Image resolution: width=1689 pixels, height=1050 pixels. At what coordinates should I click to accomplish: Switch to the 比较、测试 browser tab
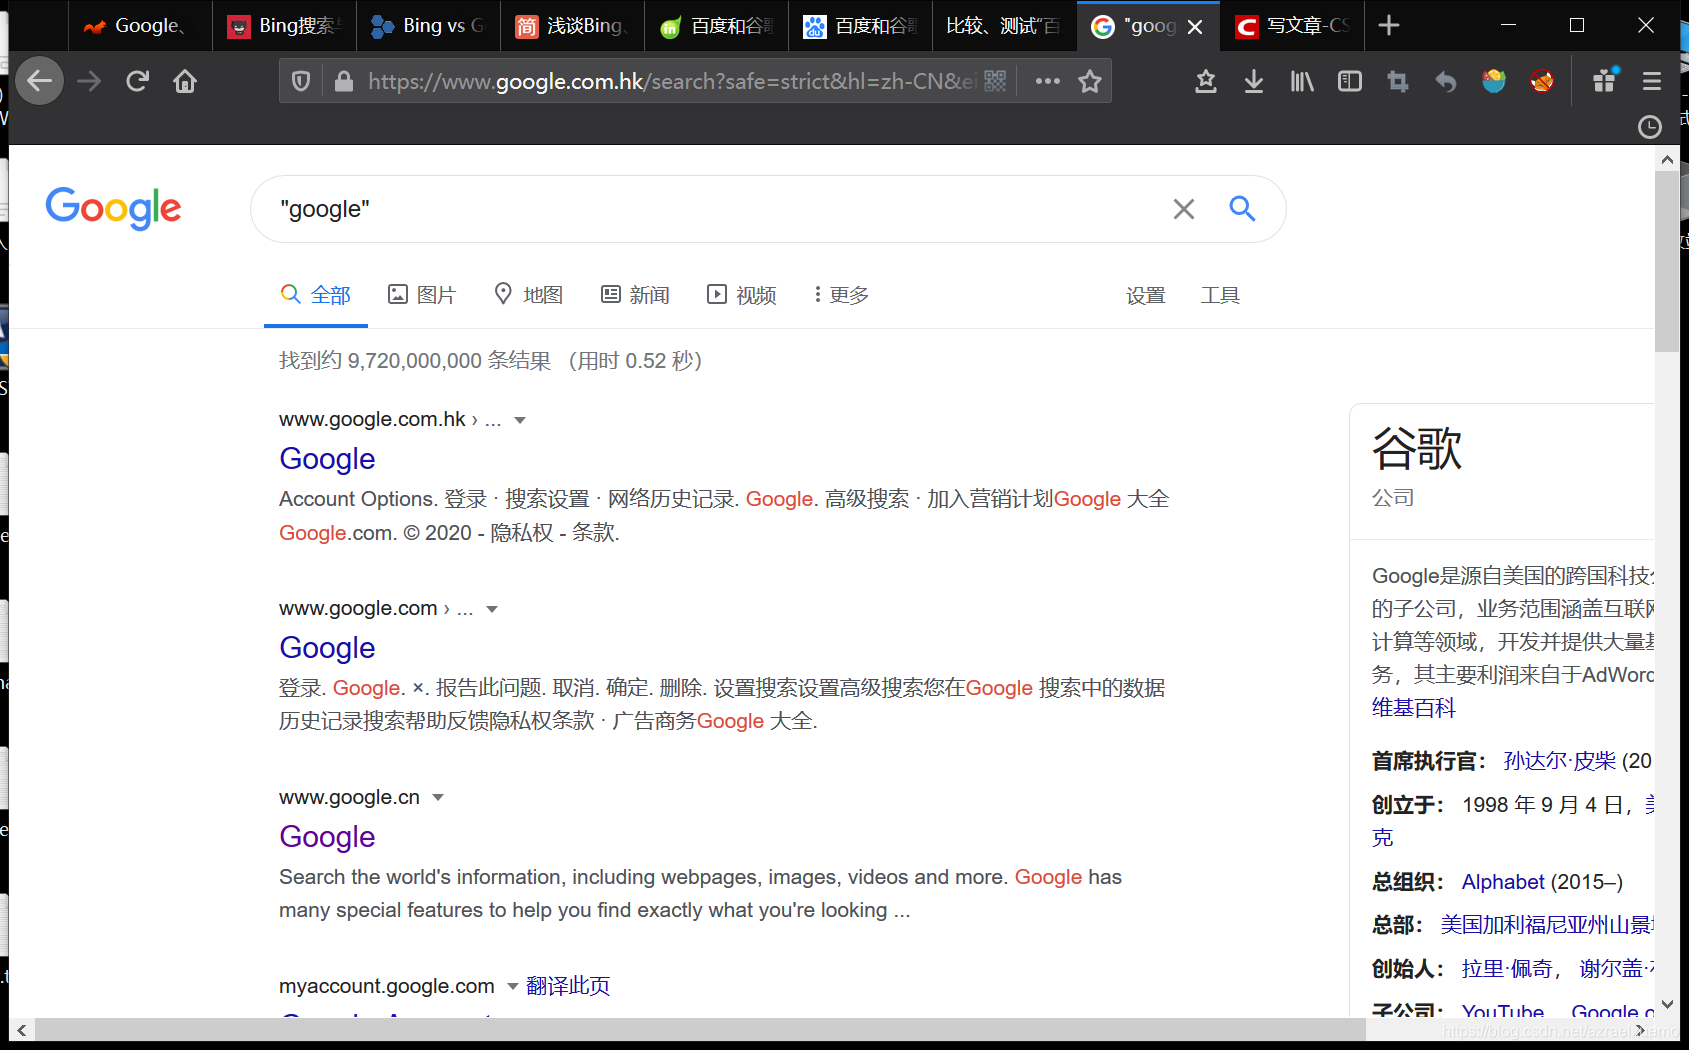1003,26
